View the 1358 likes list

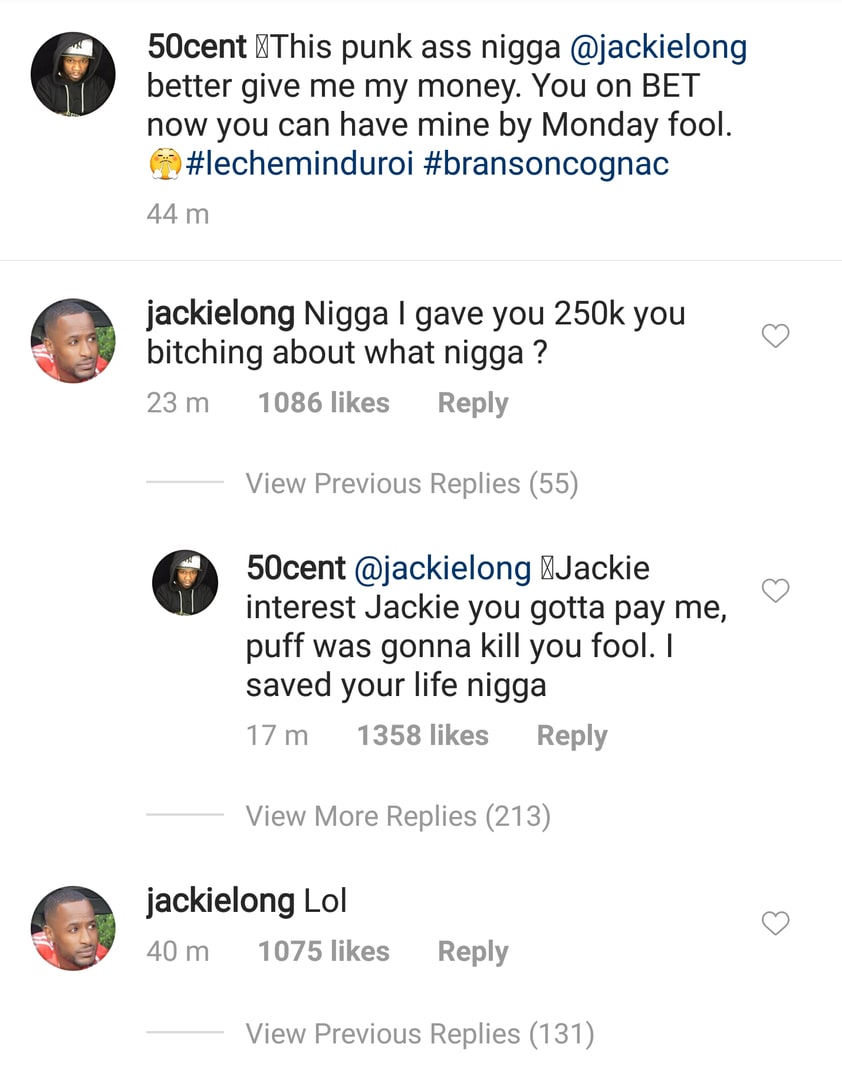point(422,736)
